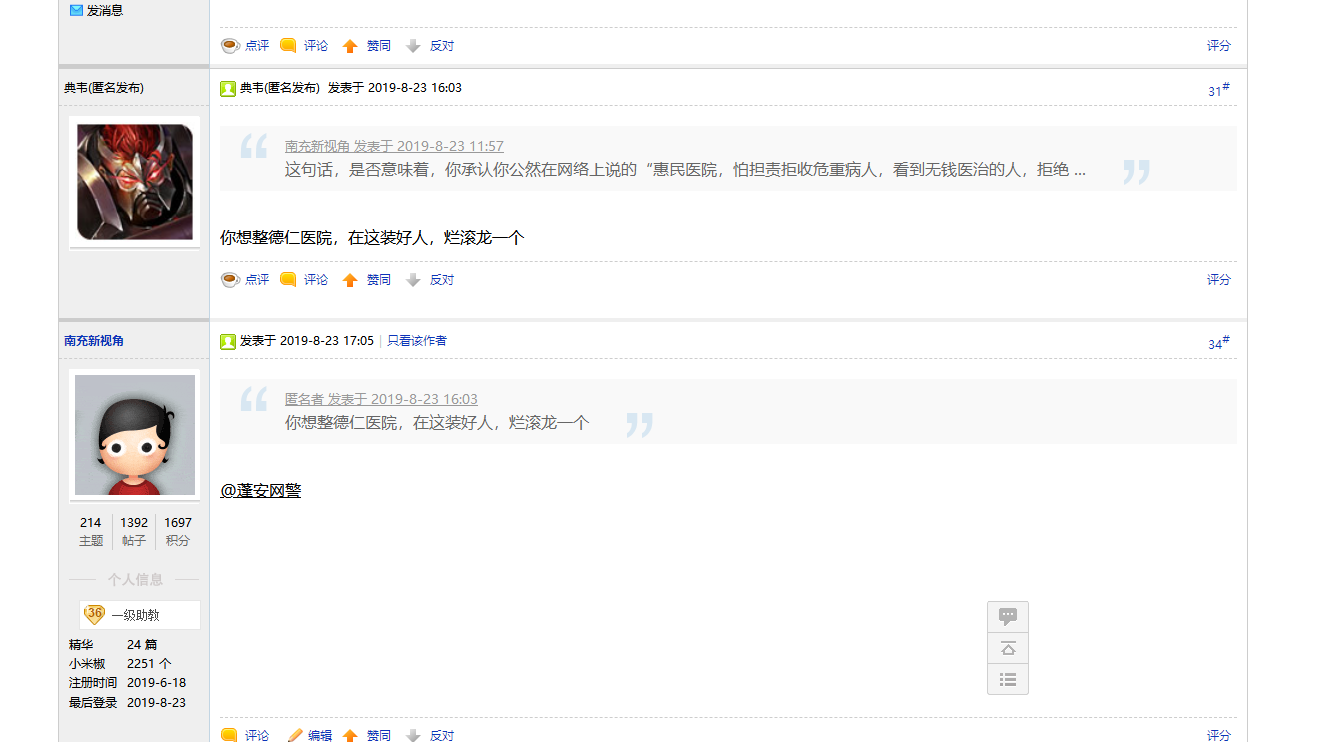This screenshot has height=742, width=1340.
Task: Open the 只看该作者 filter link
Action: 417,341
